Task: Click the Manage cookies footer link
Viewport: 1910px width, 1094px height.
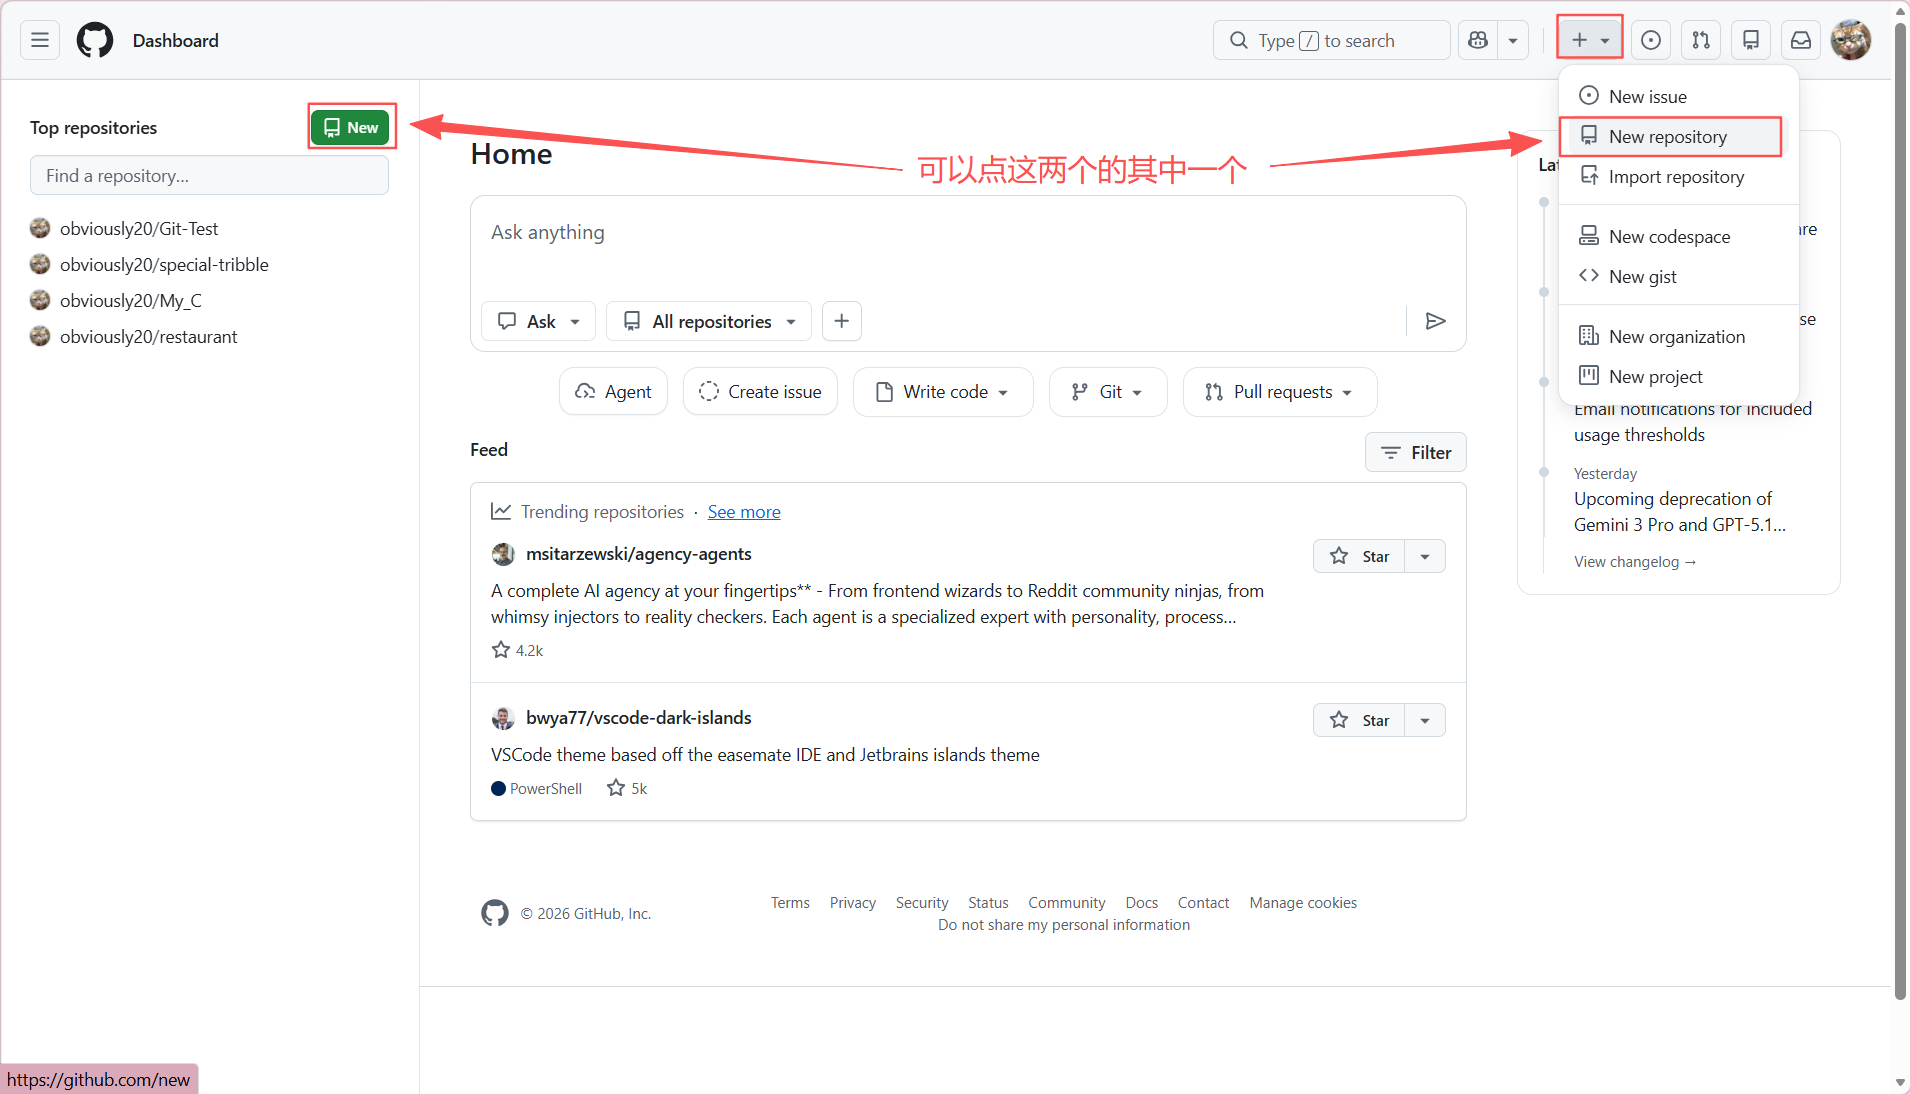Action: pos(1303,903)
